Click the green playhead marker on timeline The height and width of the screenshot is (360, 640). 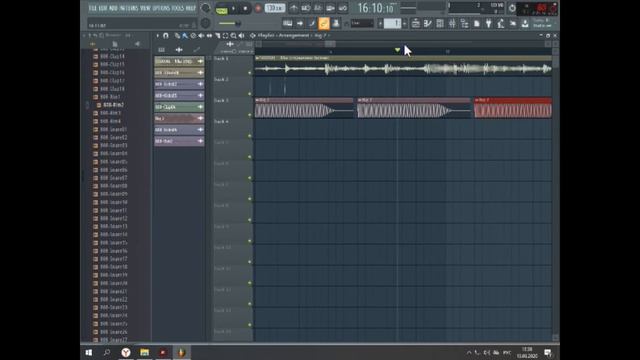[x=398, y=50]
